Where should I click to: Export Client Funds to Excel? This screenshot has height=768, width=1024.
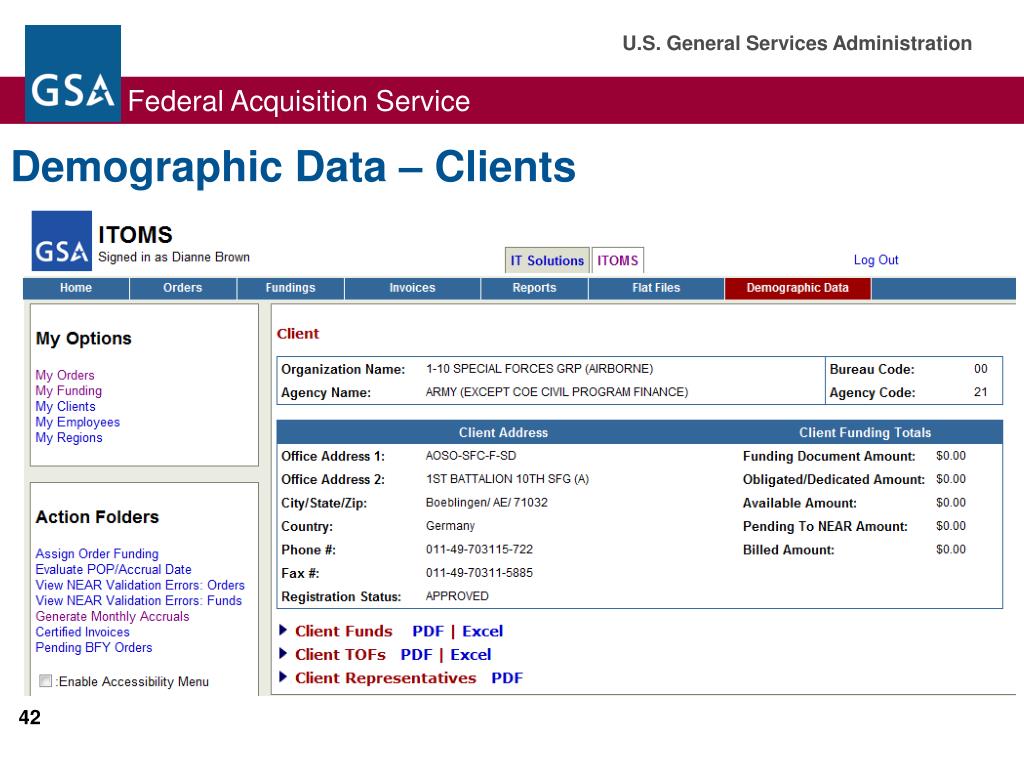[483, 631]
